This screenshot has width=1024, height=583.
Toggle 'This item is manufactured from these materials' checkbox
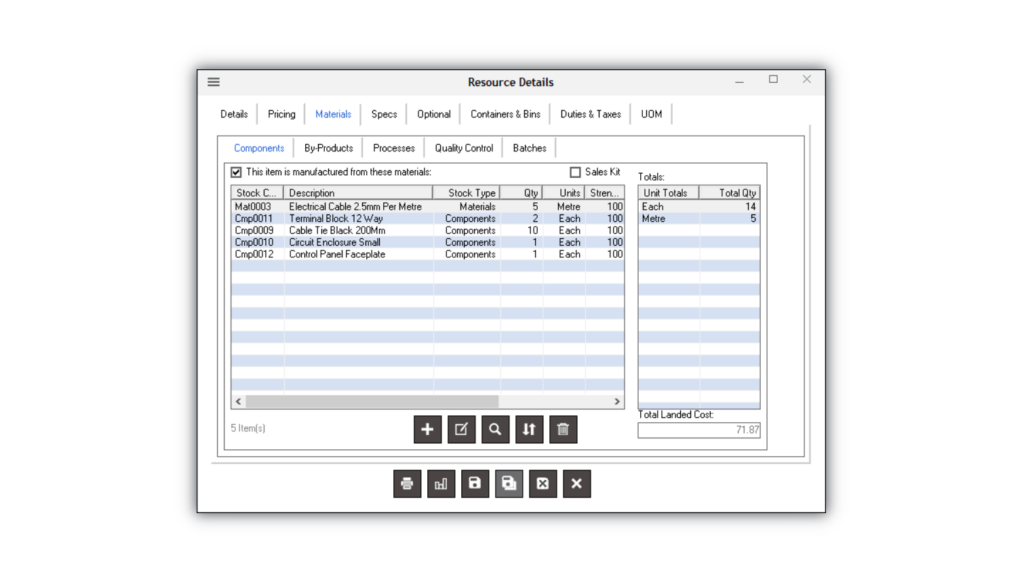pos(236,172)
